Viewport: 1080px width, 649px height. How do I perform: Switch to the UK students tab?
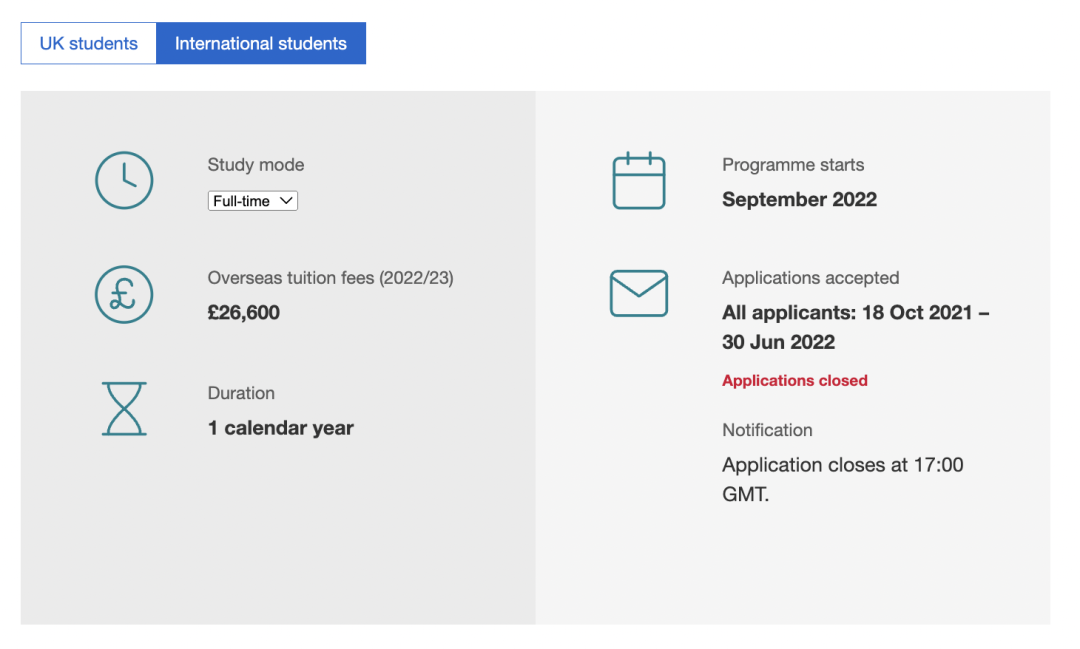(x=89, y=43)
